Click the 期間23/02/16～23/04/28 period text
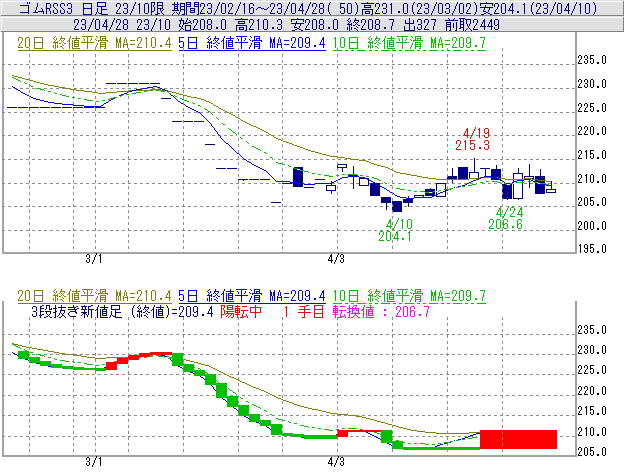This screenshot has height=475, width=624. tap(264, 8)
